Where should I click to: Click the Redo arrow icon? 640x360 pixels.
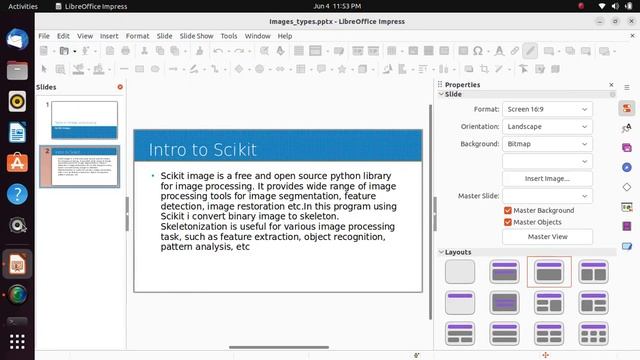[239, 51]
